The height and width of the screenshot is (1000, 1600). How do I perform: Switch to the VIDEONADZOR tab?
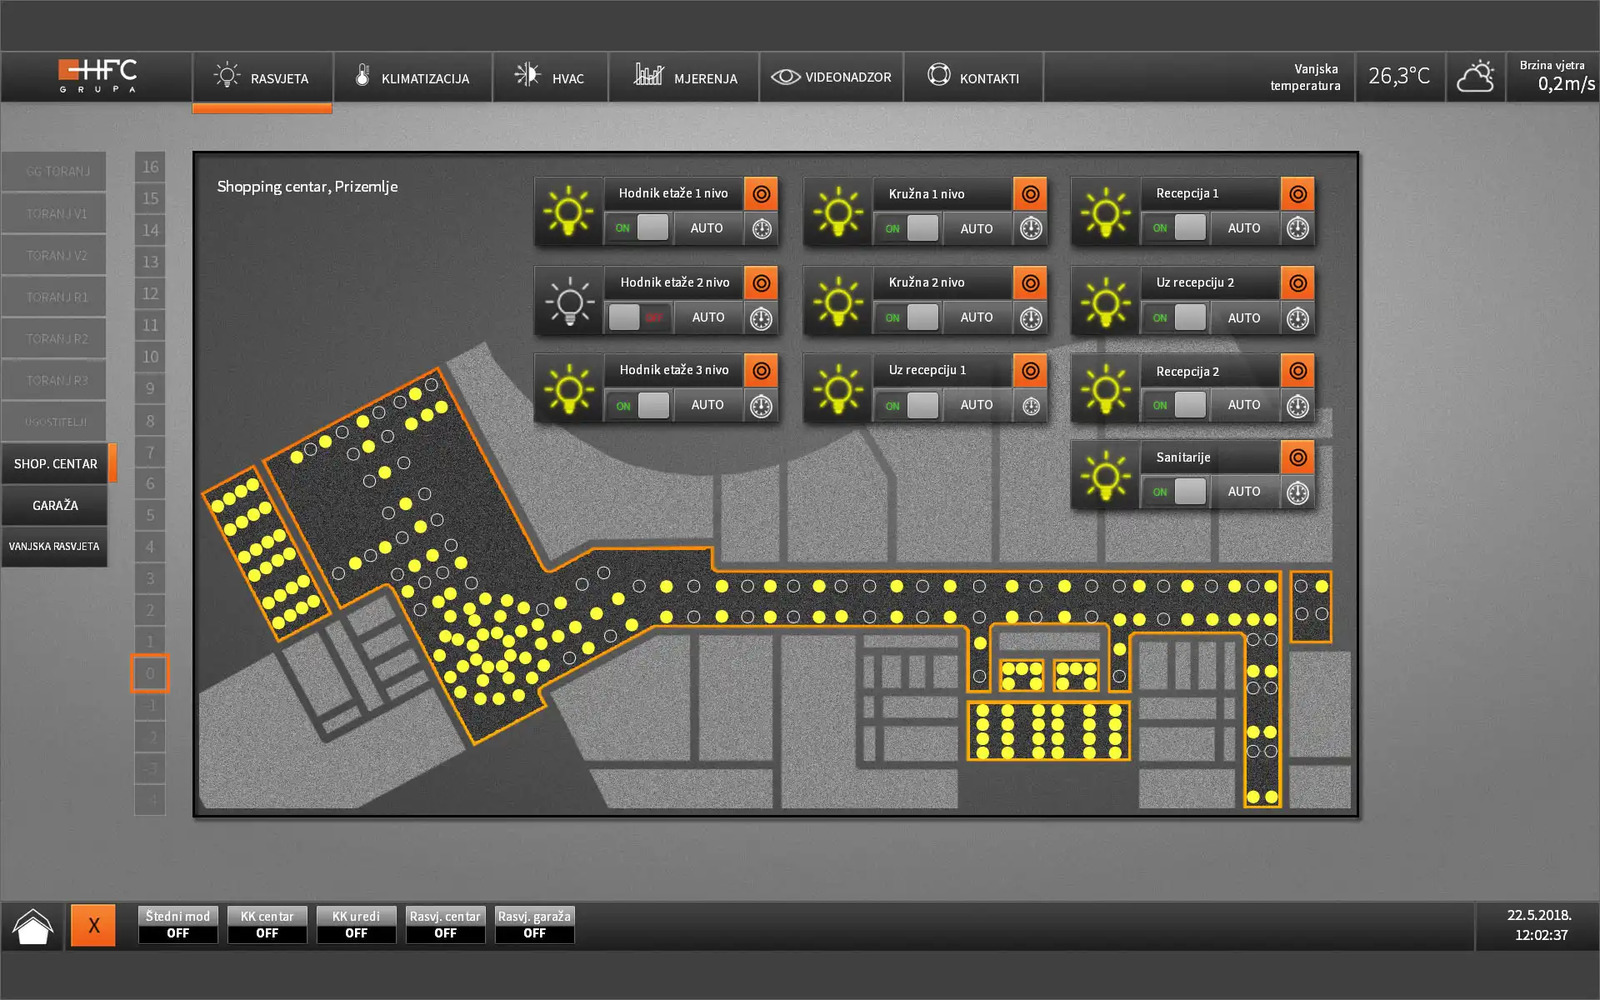(831, 78)
